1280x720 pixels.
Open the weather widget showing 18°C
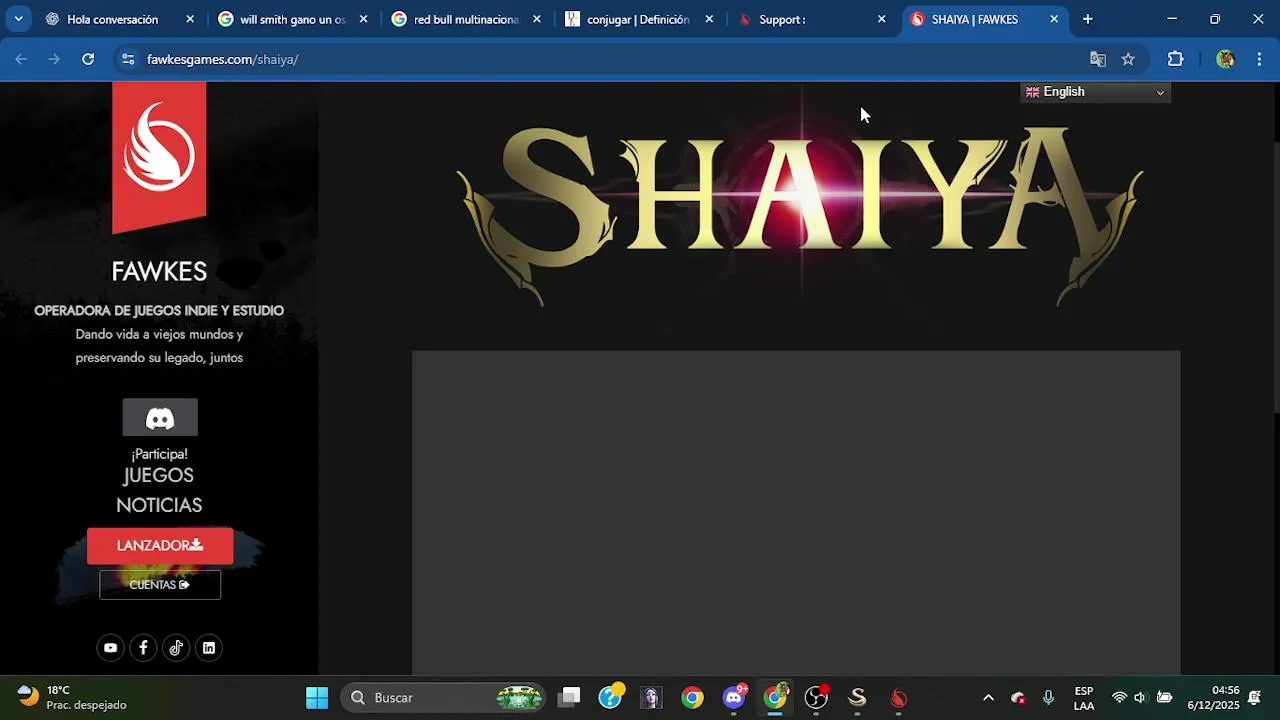72,698
